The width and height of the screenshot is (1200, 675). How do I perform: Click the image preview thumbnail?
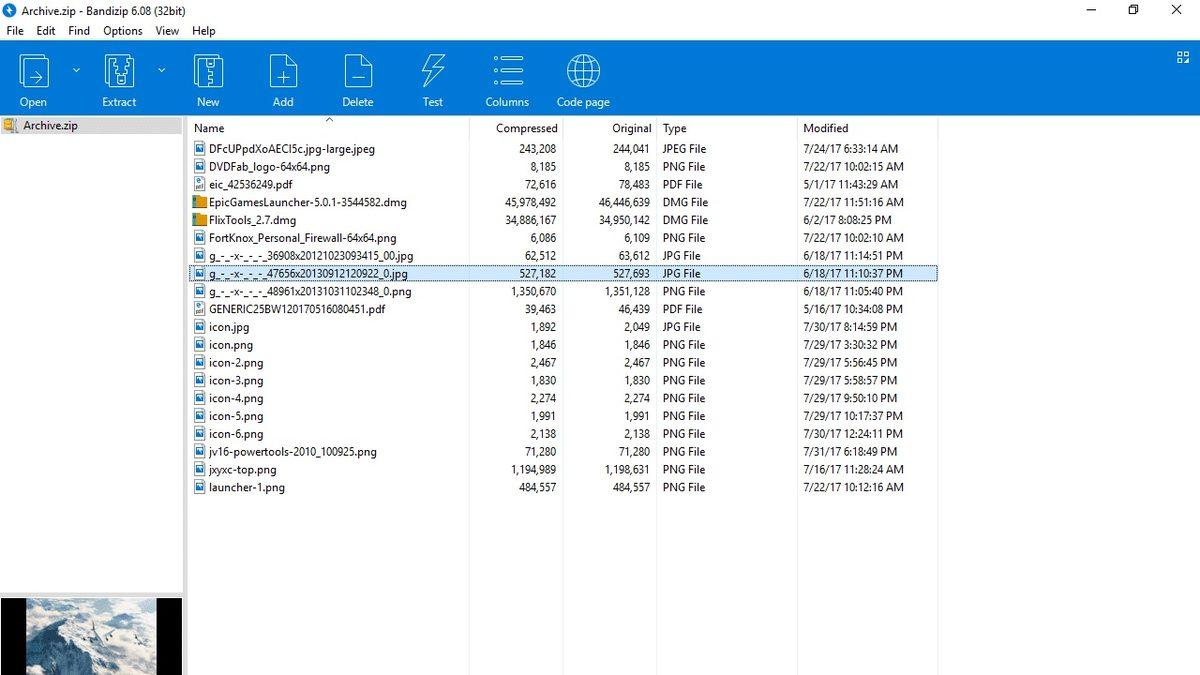pos(92,636)
